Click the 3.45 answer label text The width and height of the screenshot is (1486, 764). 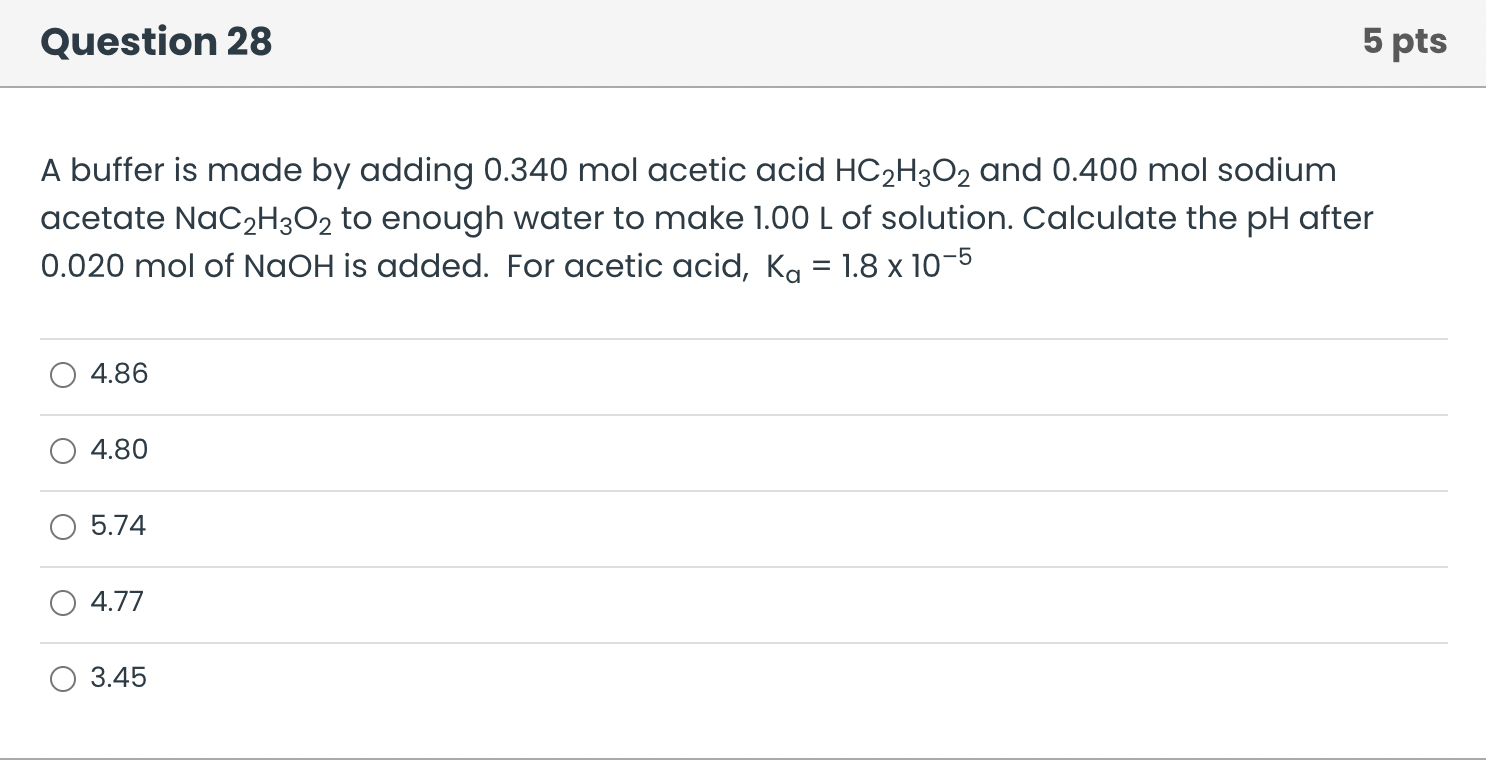click(118, 678)
